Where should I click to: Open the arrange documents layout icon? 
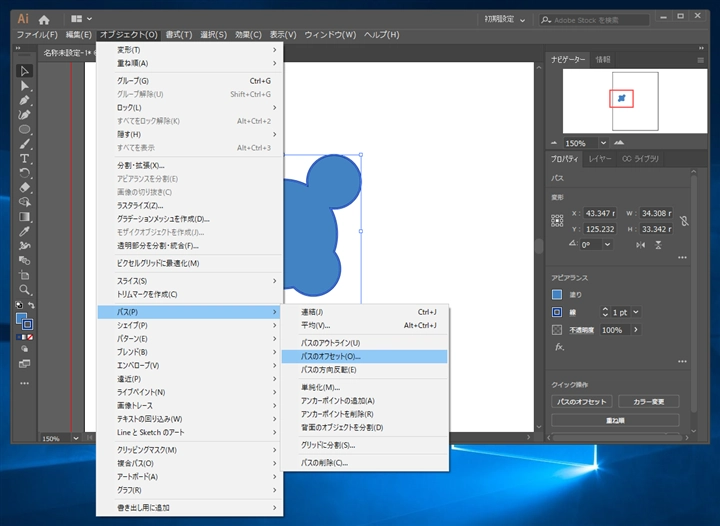click(81, 19)
